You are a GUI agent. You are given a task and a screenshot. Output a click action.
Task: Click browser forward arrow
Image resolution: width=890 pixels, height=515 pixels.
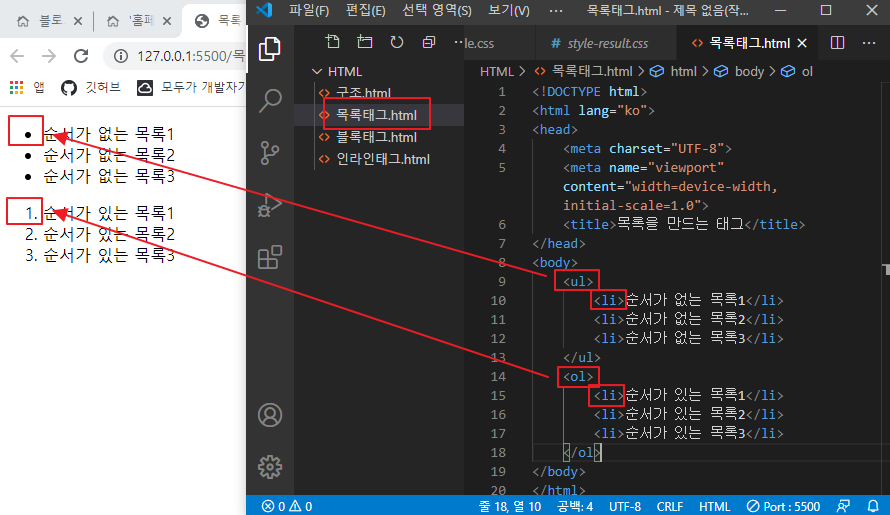point(49,56)
